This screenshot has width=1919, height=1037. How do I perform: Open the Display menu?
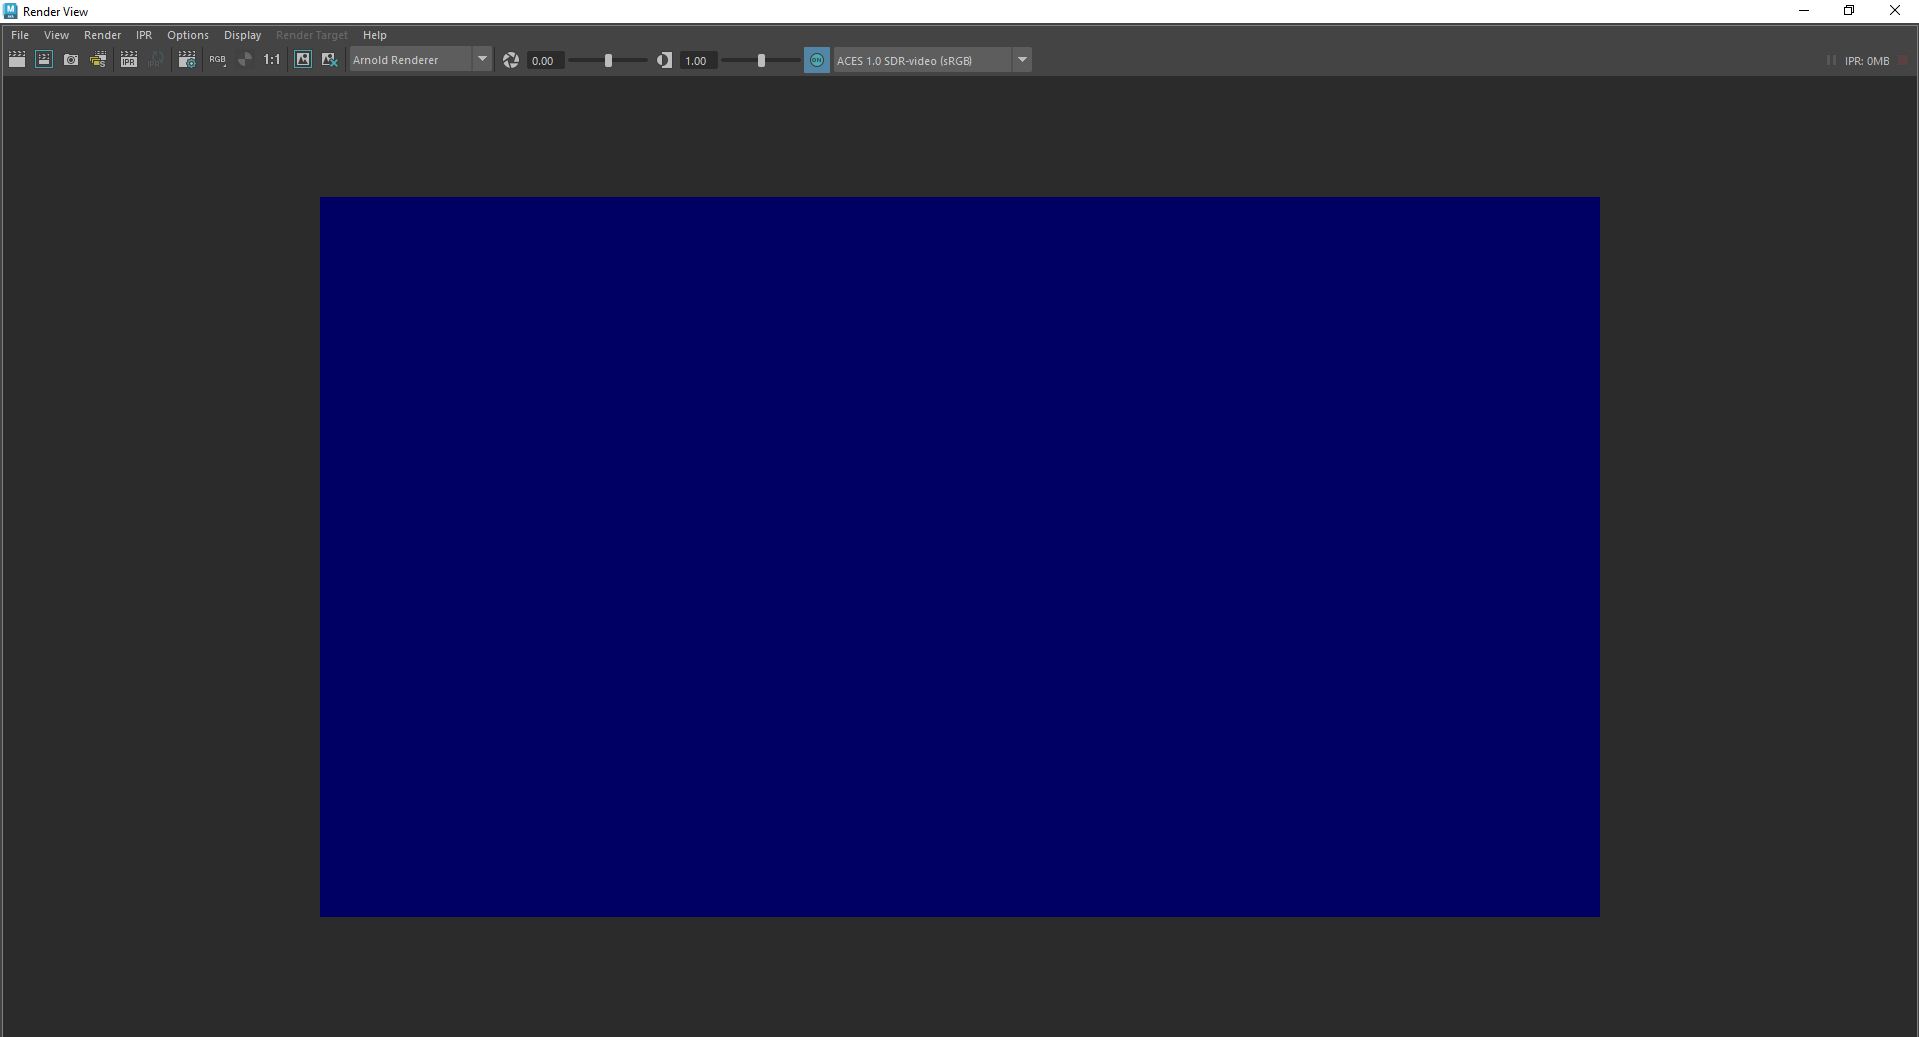coord(242,35)
